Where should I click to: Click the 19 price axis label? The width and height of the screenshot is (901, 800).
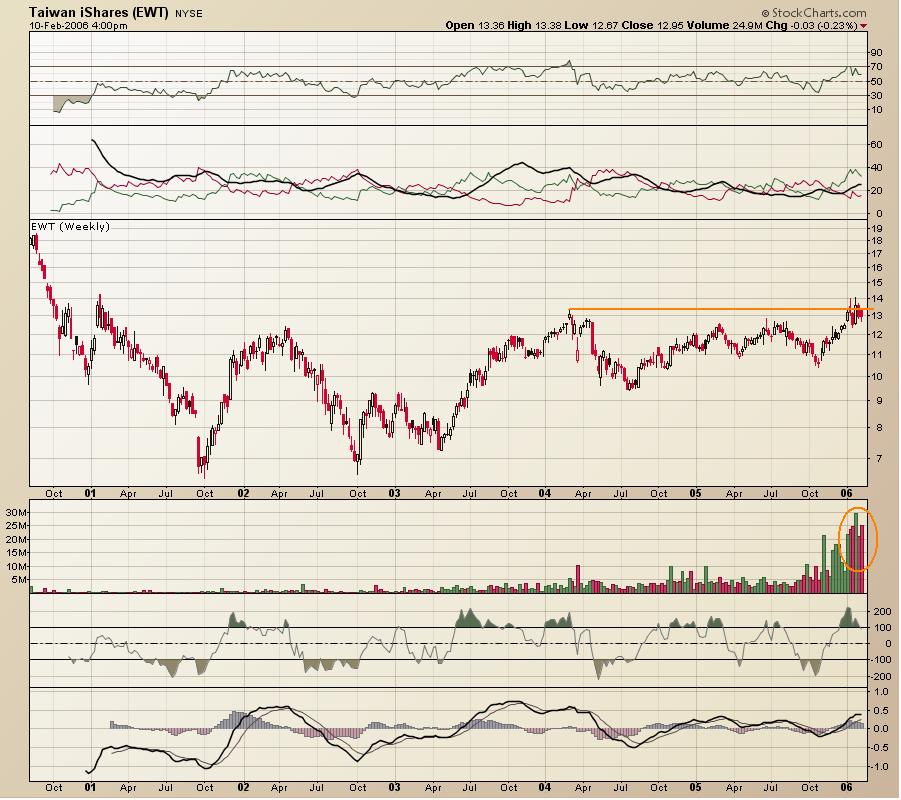click(876, 229)
